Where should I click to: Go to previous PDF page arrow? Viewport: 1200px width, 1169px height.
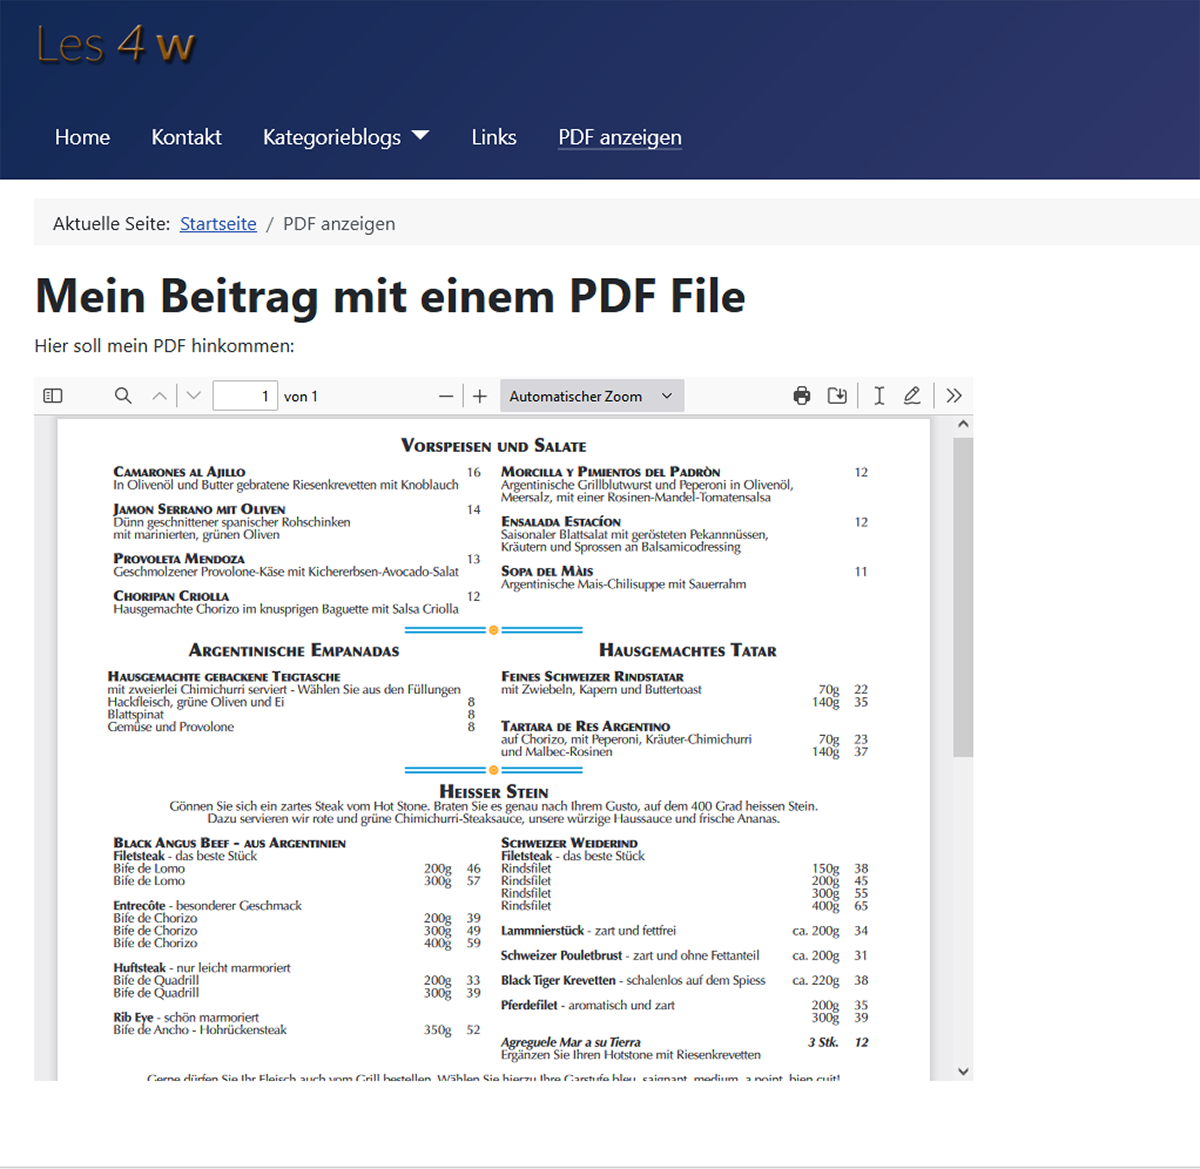160,396
